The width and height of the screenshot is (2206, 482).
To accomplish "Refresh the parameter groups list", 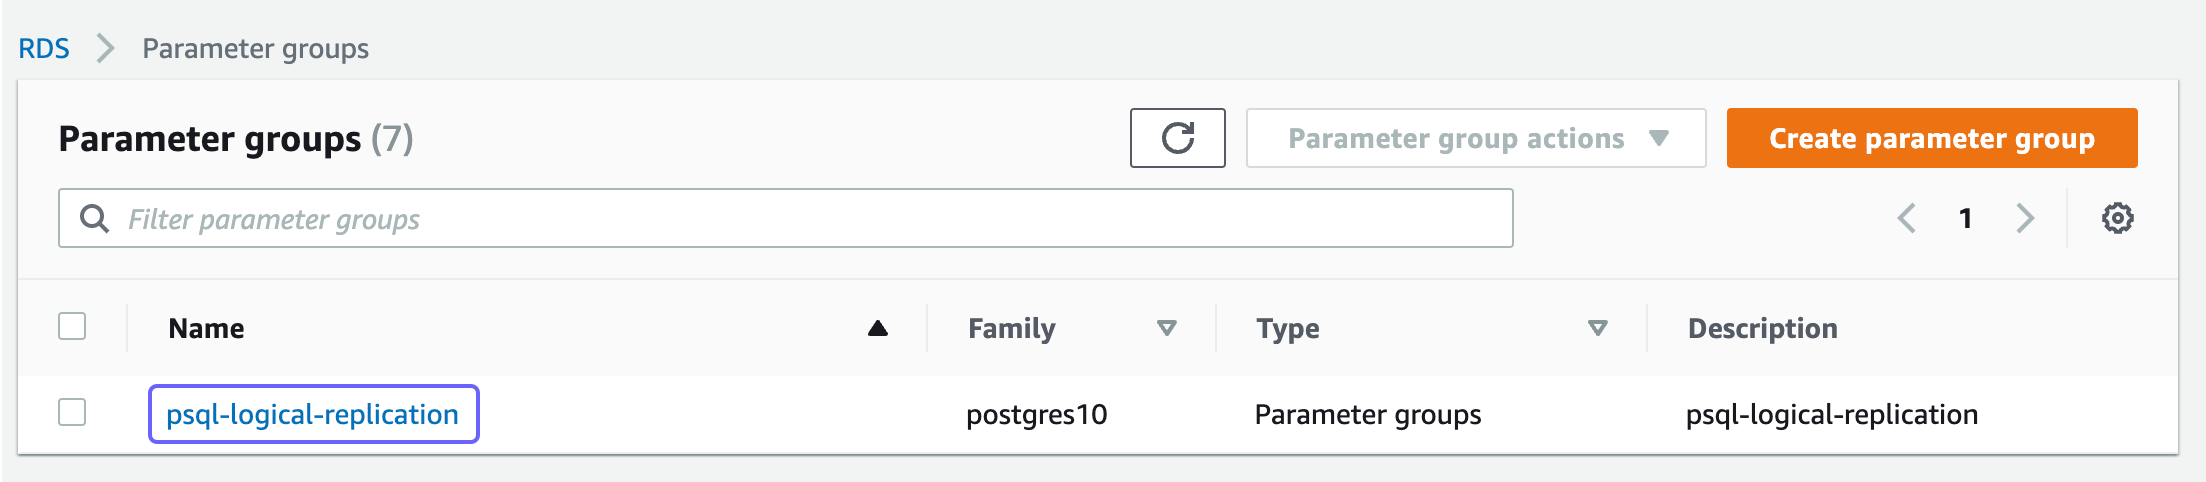I will [x=1177, y=138].
